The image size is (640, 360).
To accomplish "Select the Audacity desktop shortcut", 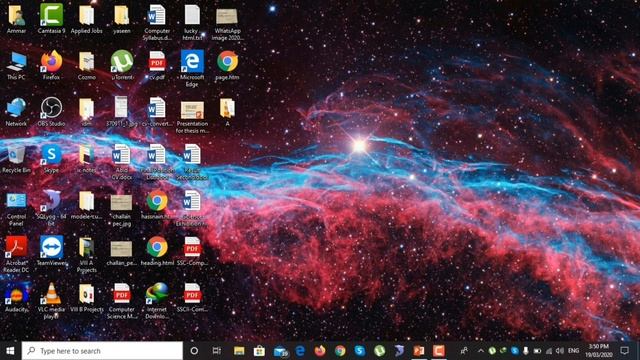I will coord(16,298).
